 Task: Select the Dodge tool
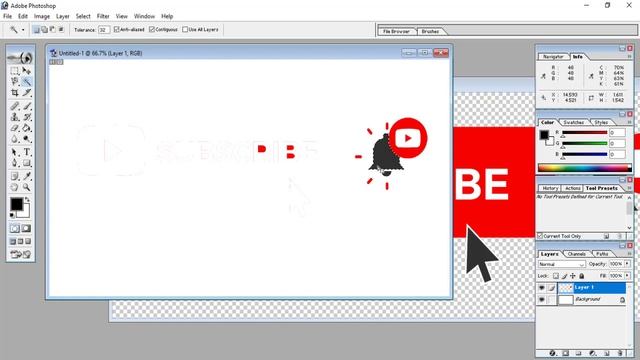pyautogui.click(x=27, y=139)
